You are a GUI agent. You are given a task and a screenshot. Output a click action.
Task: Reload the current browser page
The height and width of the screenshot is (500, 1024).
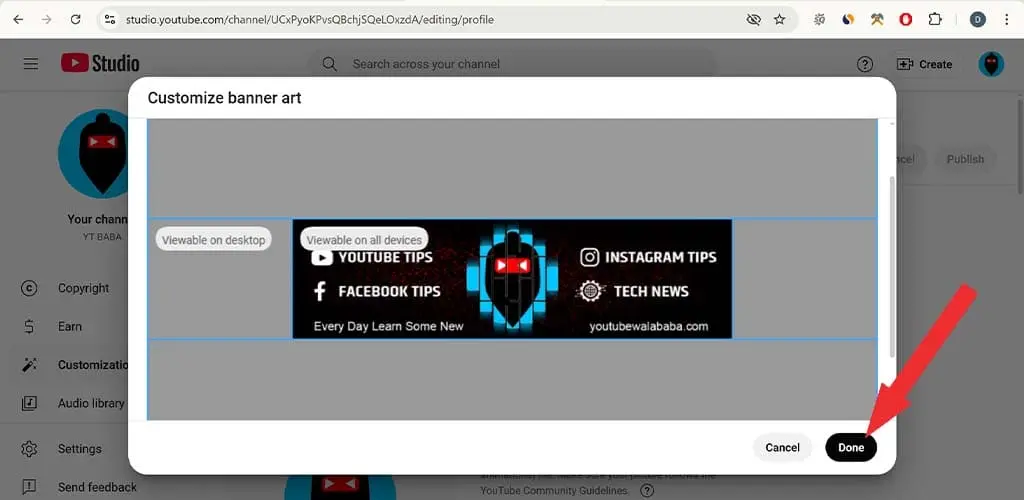click(x=75, y=20)
